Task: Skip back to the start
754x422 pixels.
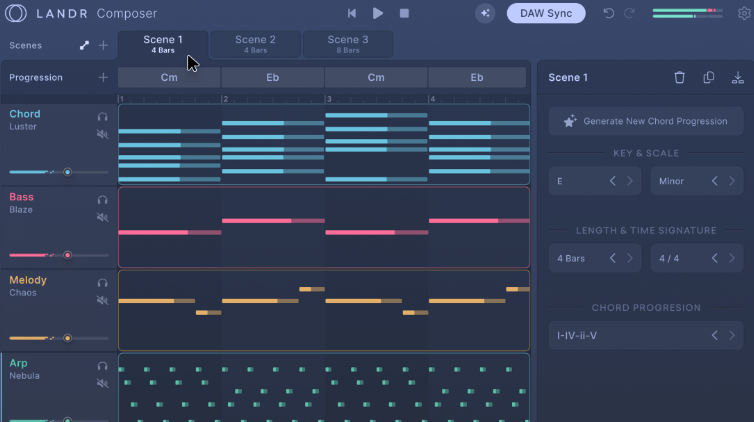Action: click(352, 13)
